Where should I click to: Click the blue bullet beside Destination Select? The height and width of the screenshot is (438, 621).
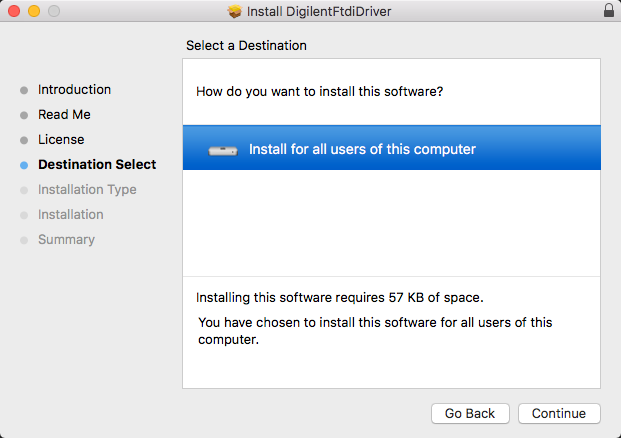[24, 165]
